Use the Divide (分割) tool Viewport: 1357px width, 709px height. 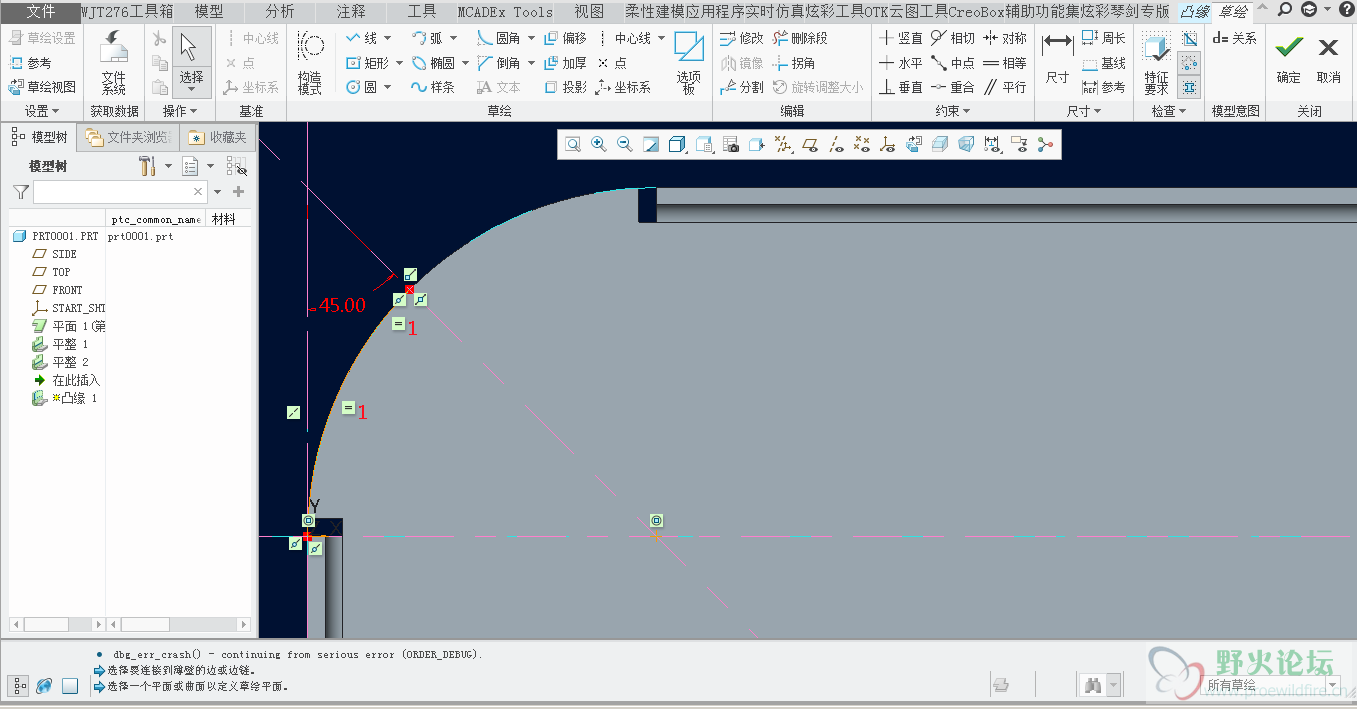742,87
